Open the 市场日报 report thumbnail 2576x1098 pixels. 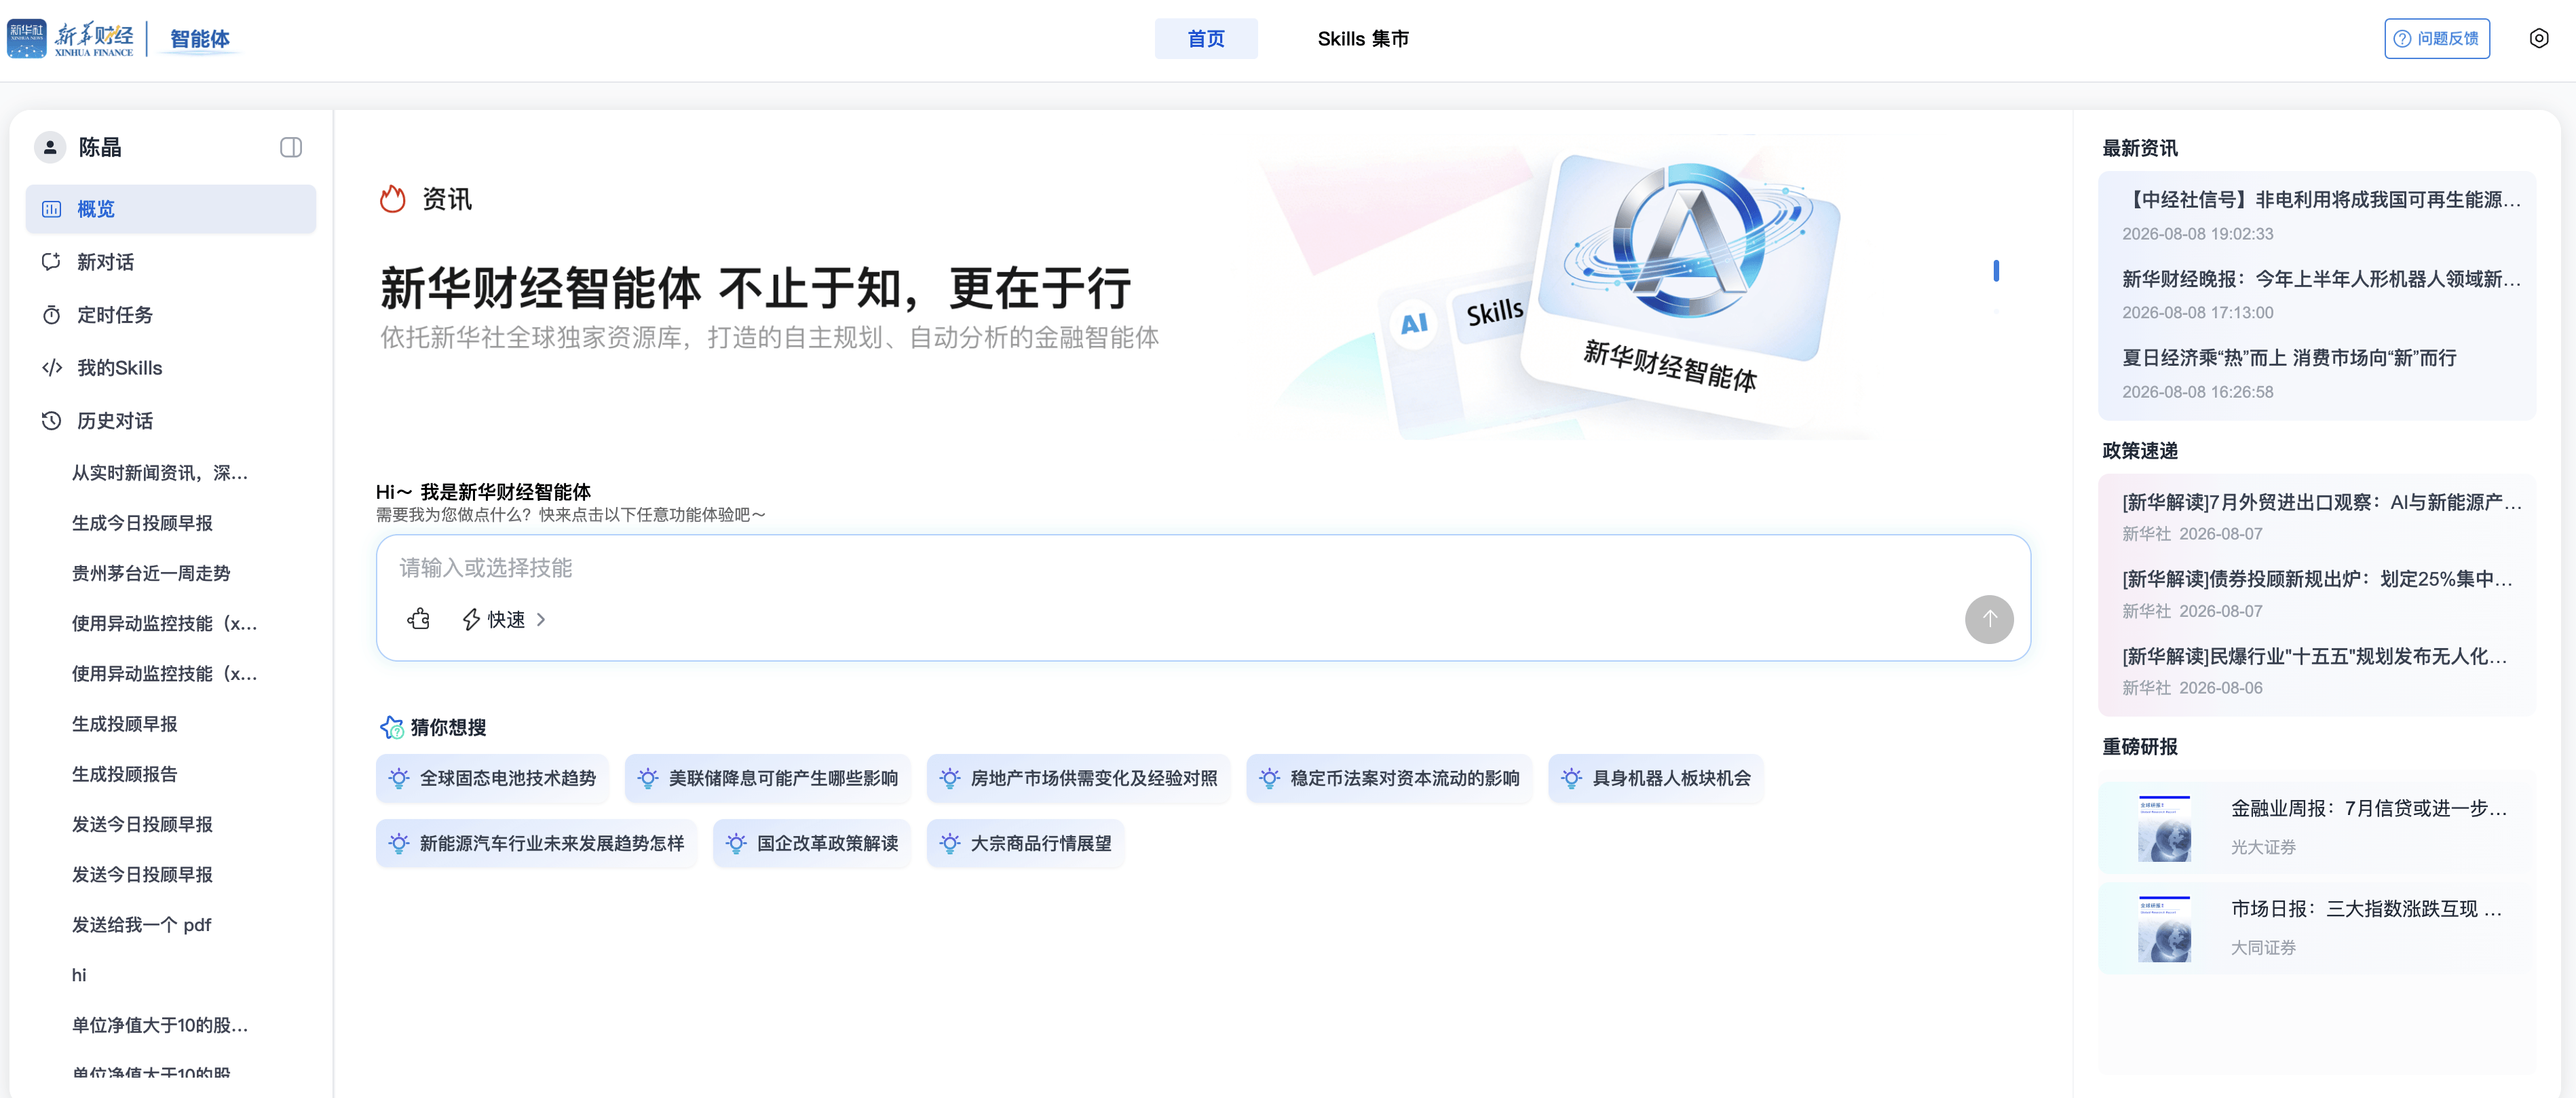click(2163, 929)
